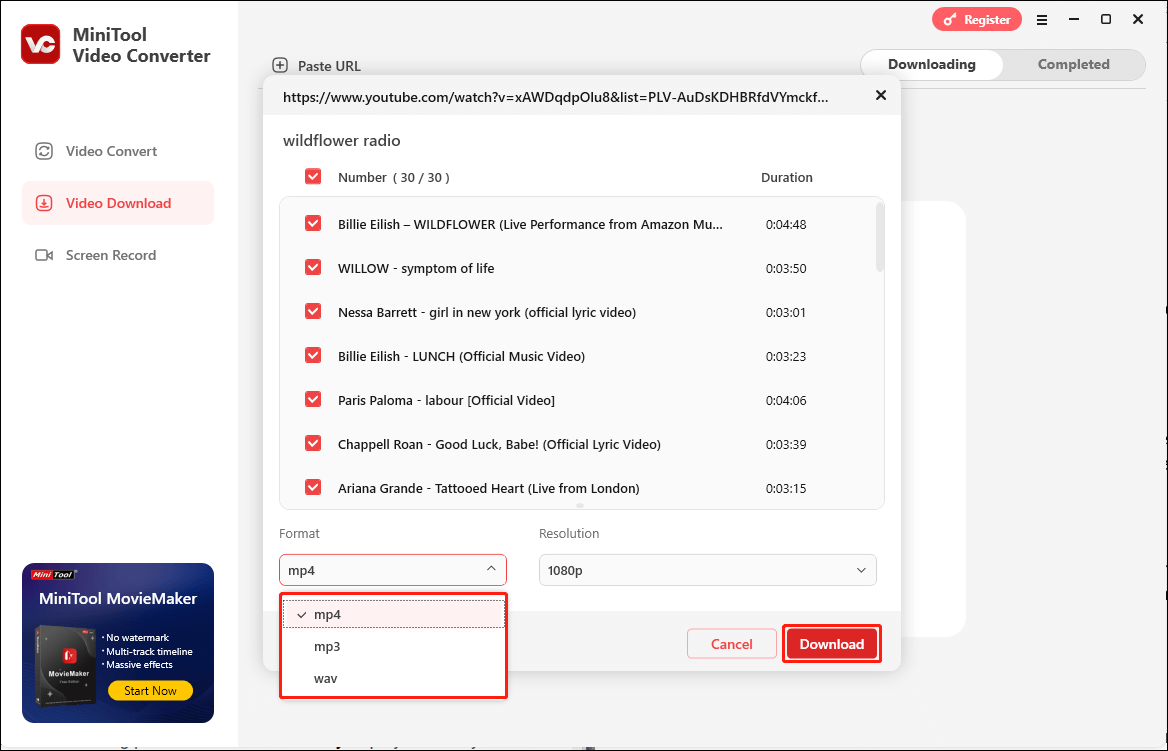Uncheck Ariana Grande Tattooed Heart checkbox
Screen dimensions: 1168x751
(x=313, y=487)
